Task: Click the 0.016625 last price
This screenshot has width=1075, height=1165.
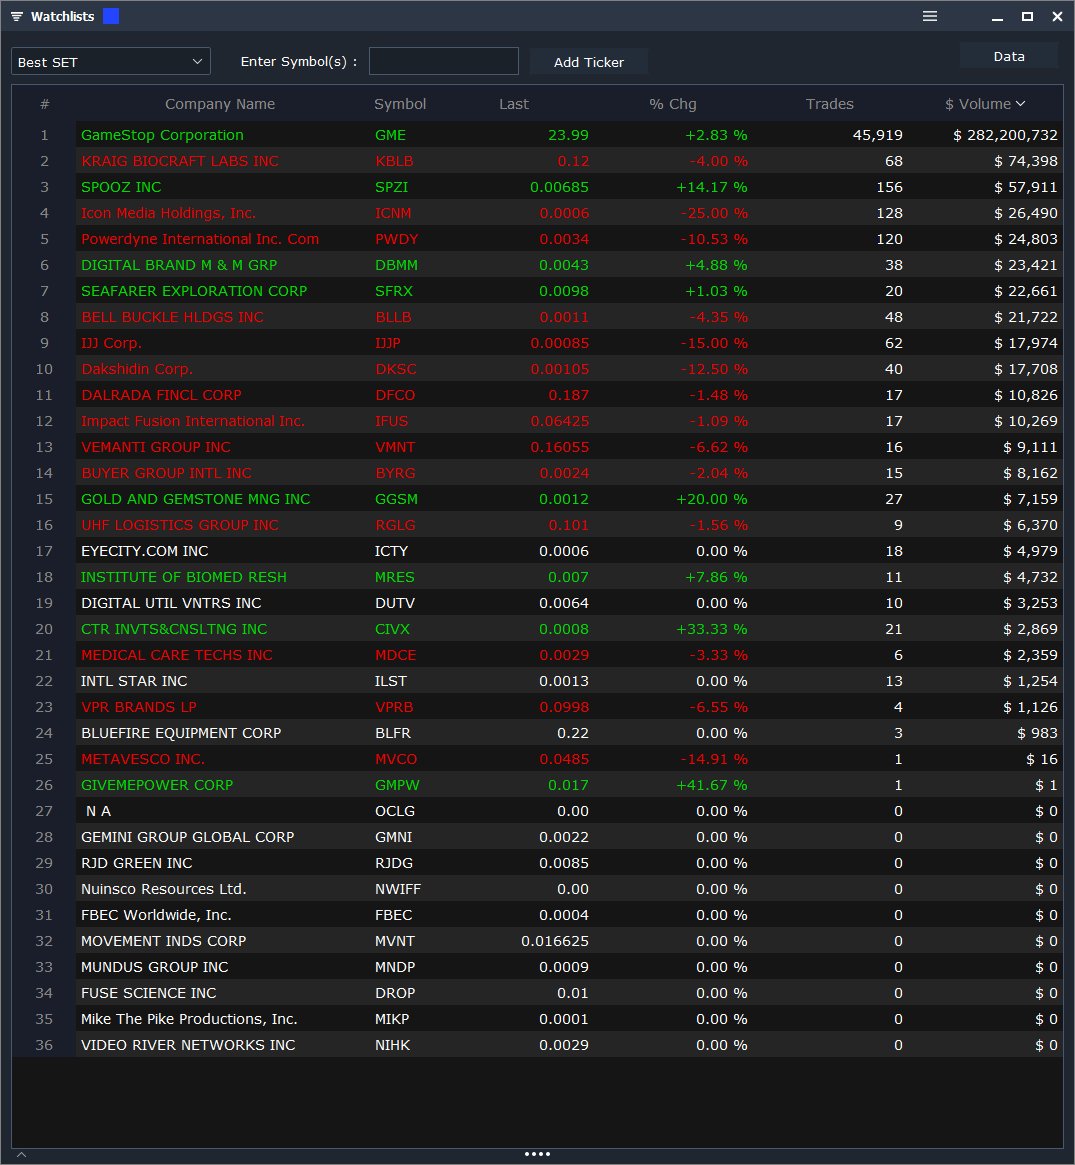Action: (x=555, y=941)
